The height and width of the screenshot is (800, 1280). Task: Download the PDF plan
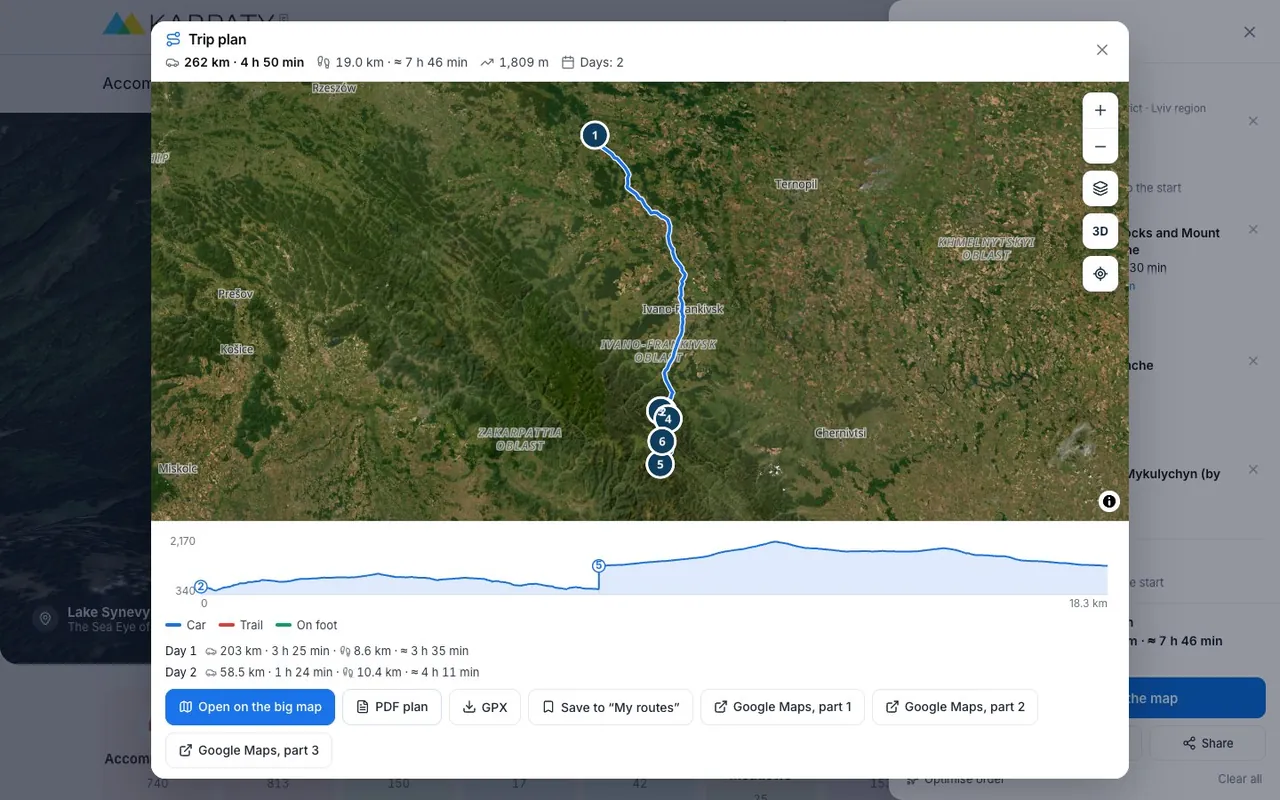click(392, 707)
